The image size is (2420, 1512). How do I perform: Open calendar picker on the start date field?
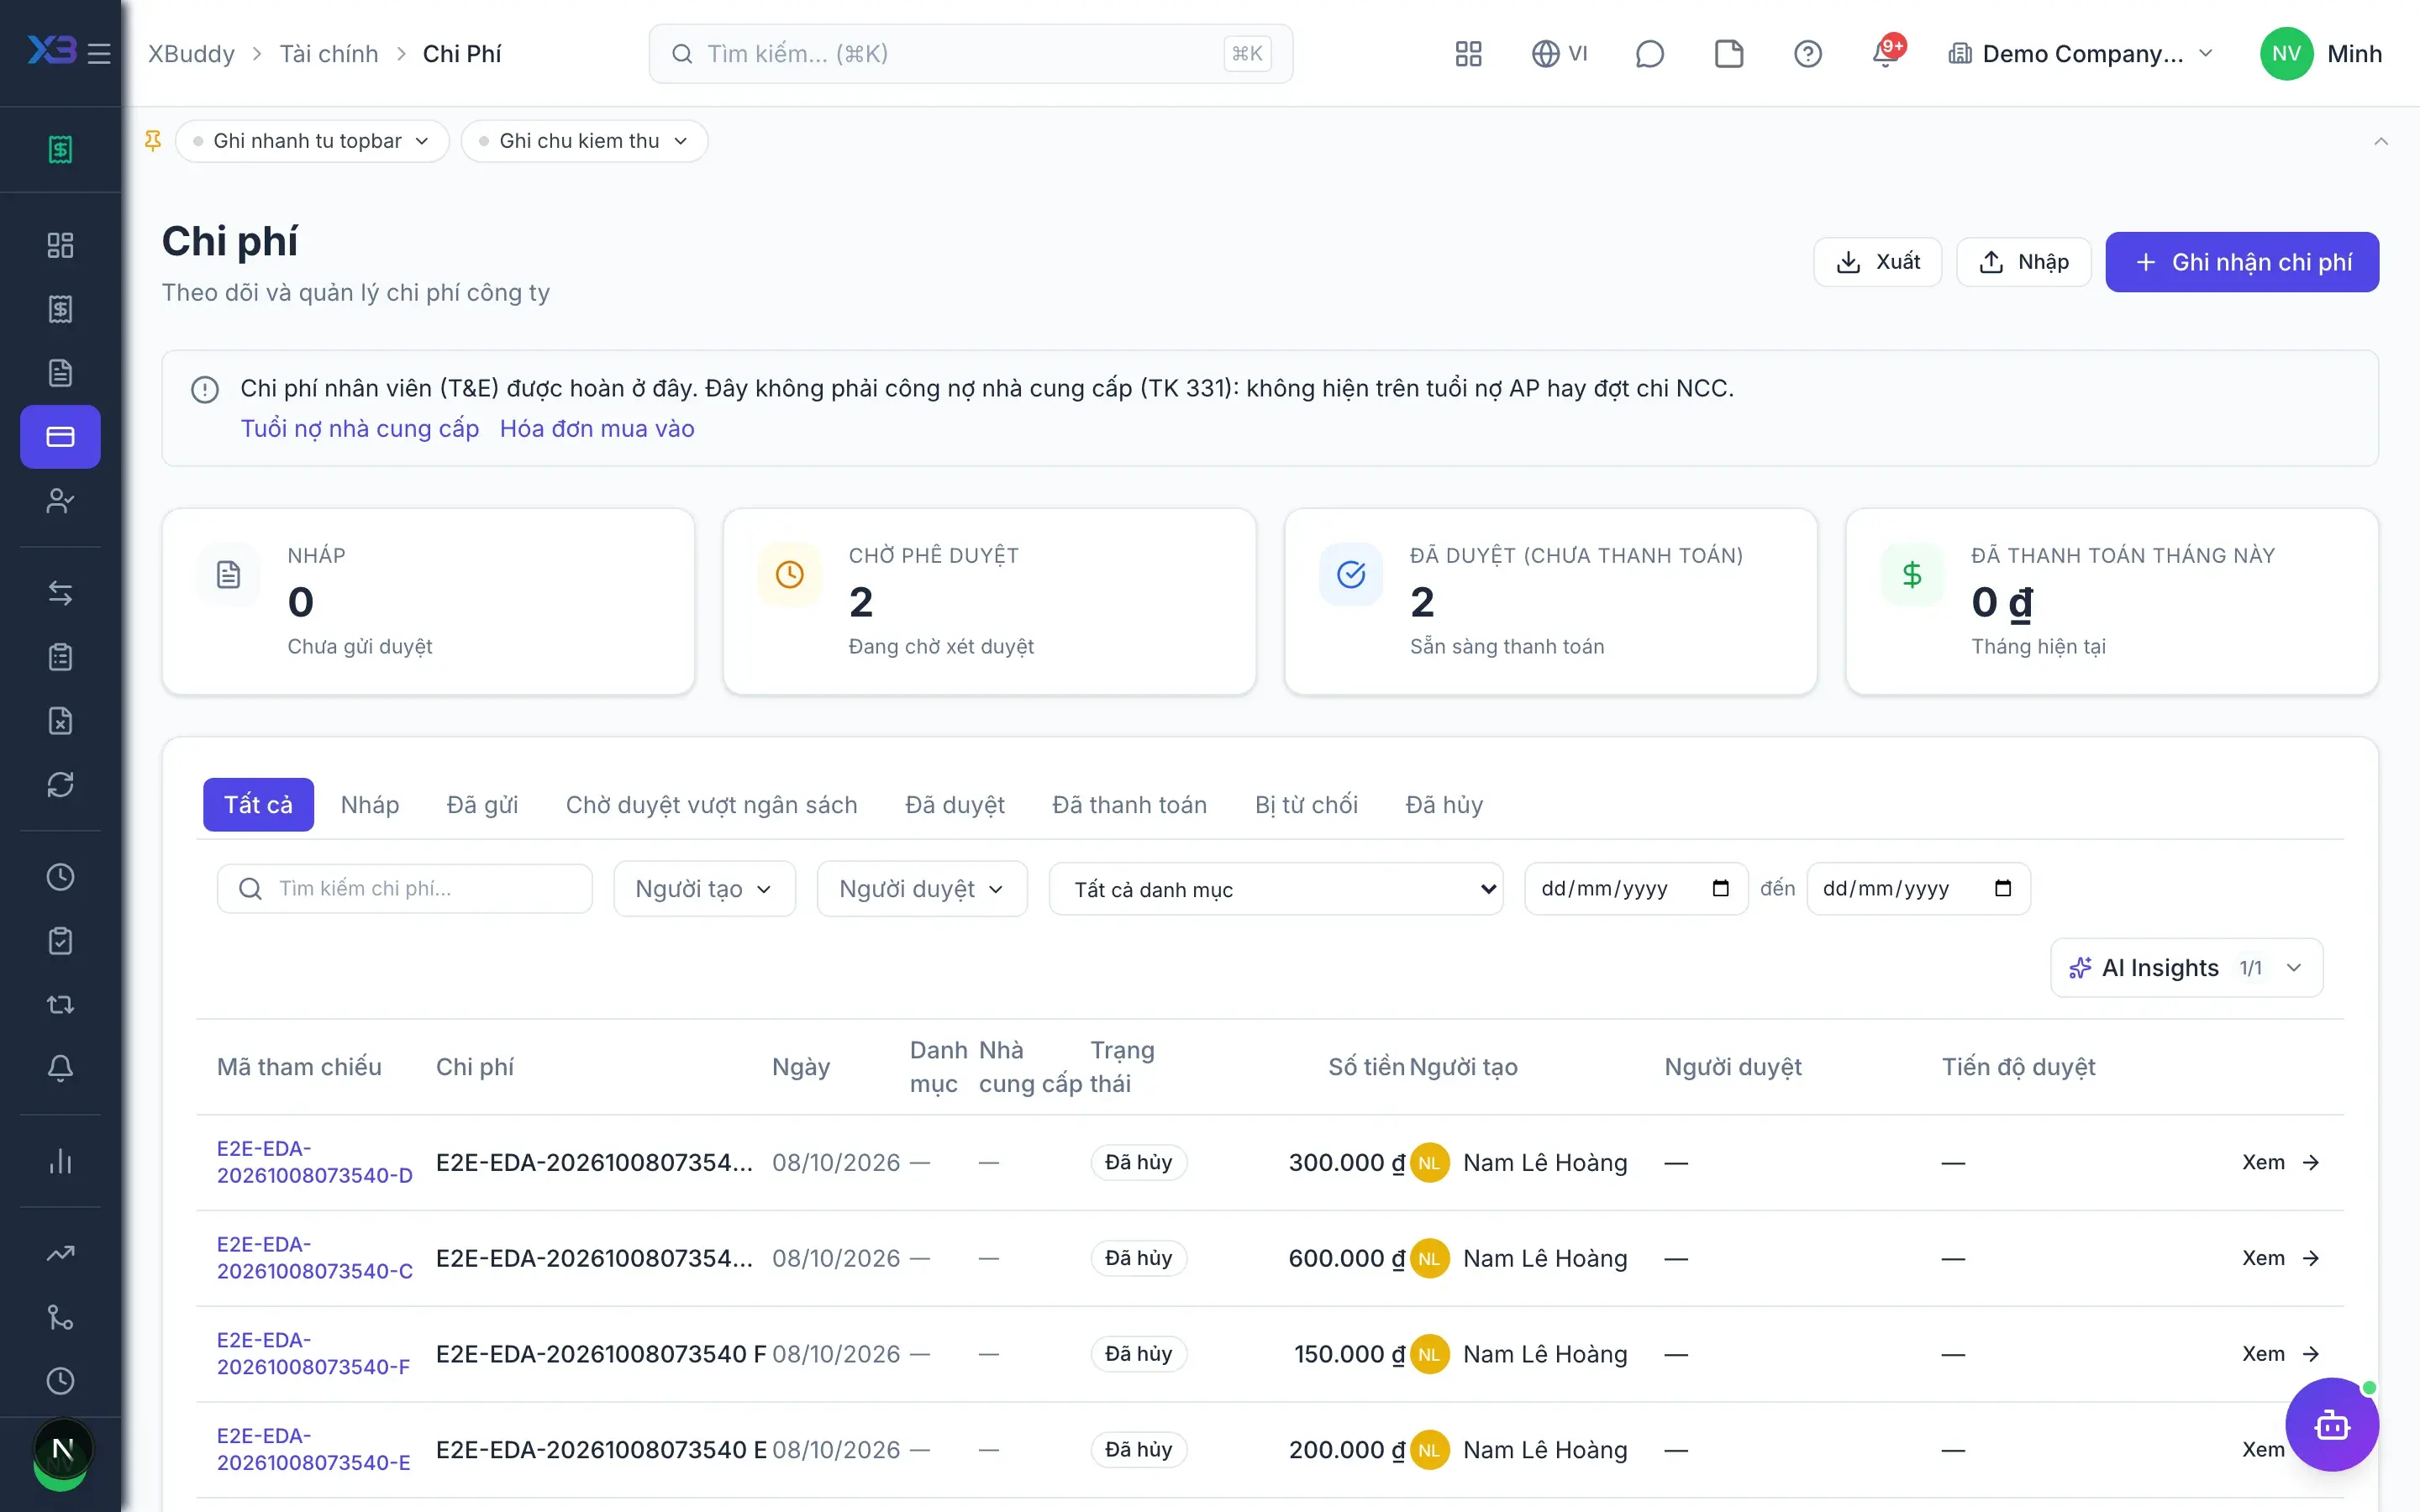1720,888
